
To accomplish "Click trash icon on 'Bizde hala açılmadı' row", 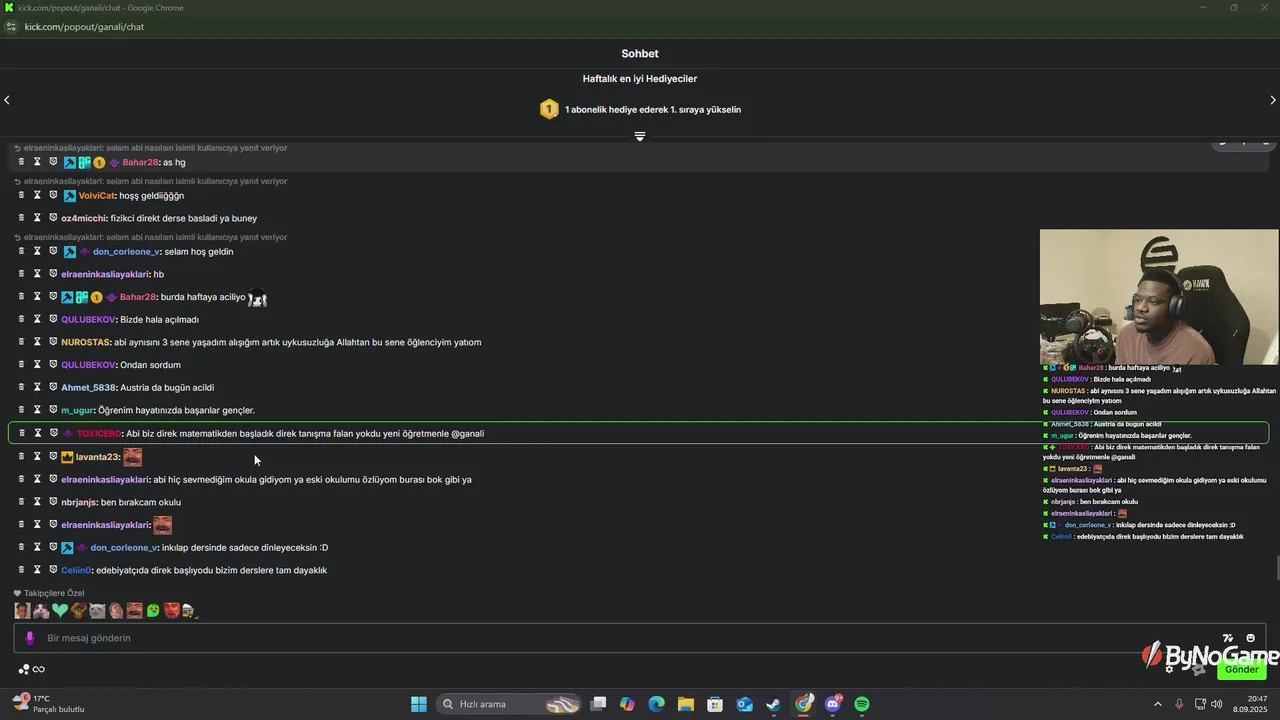I will (x=21, y=319).
